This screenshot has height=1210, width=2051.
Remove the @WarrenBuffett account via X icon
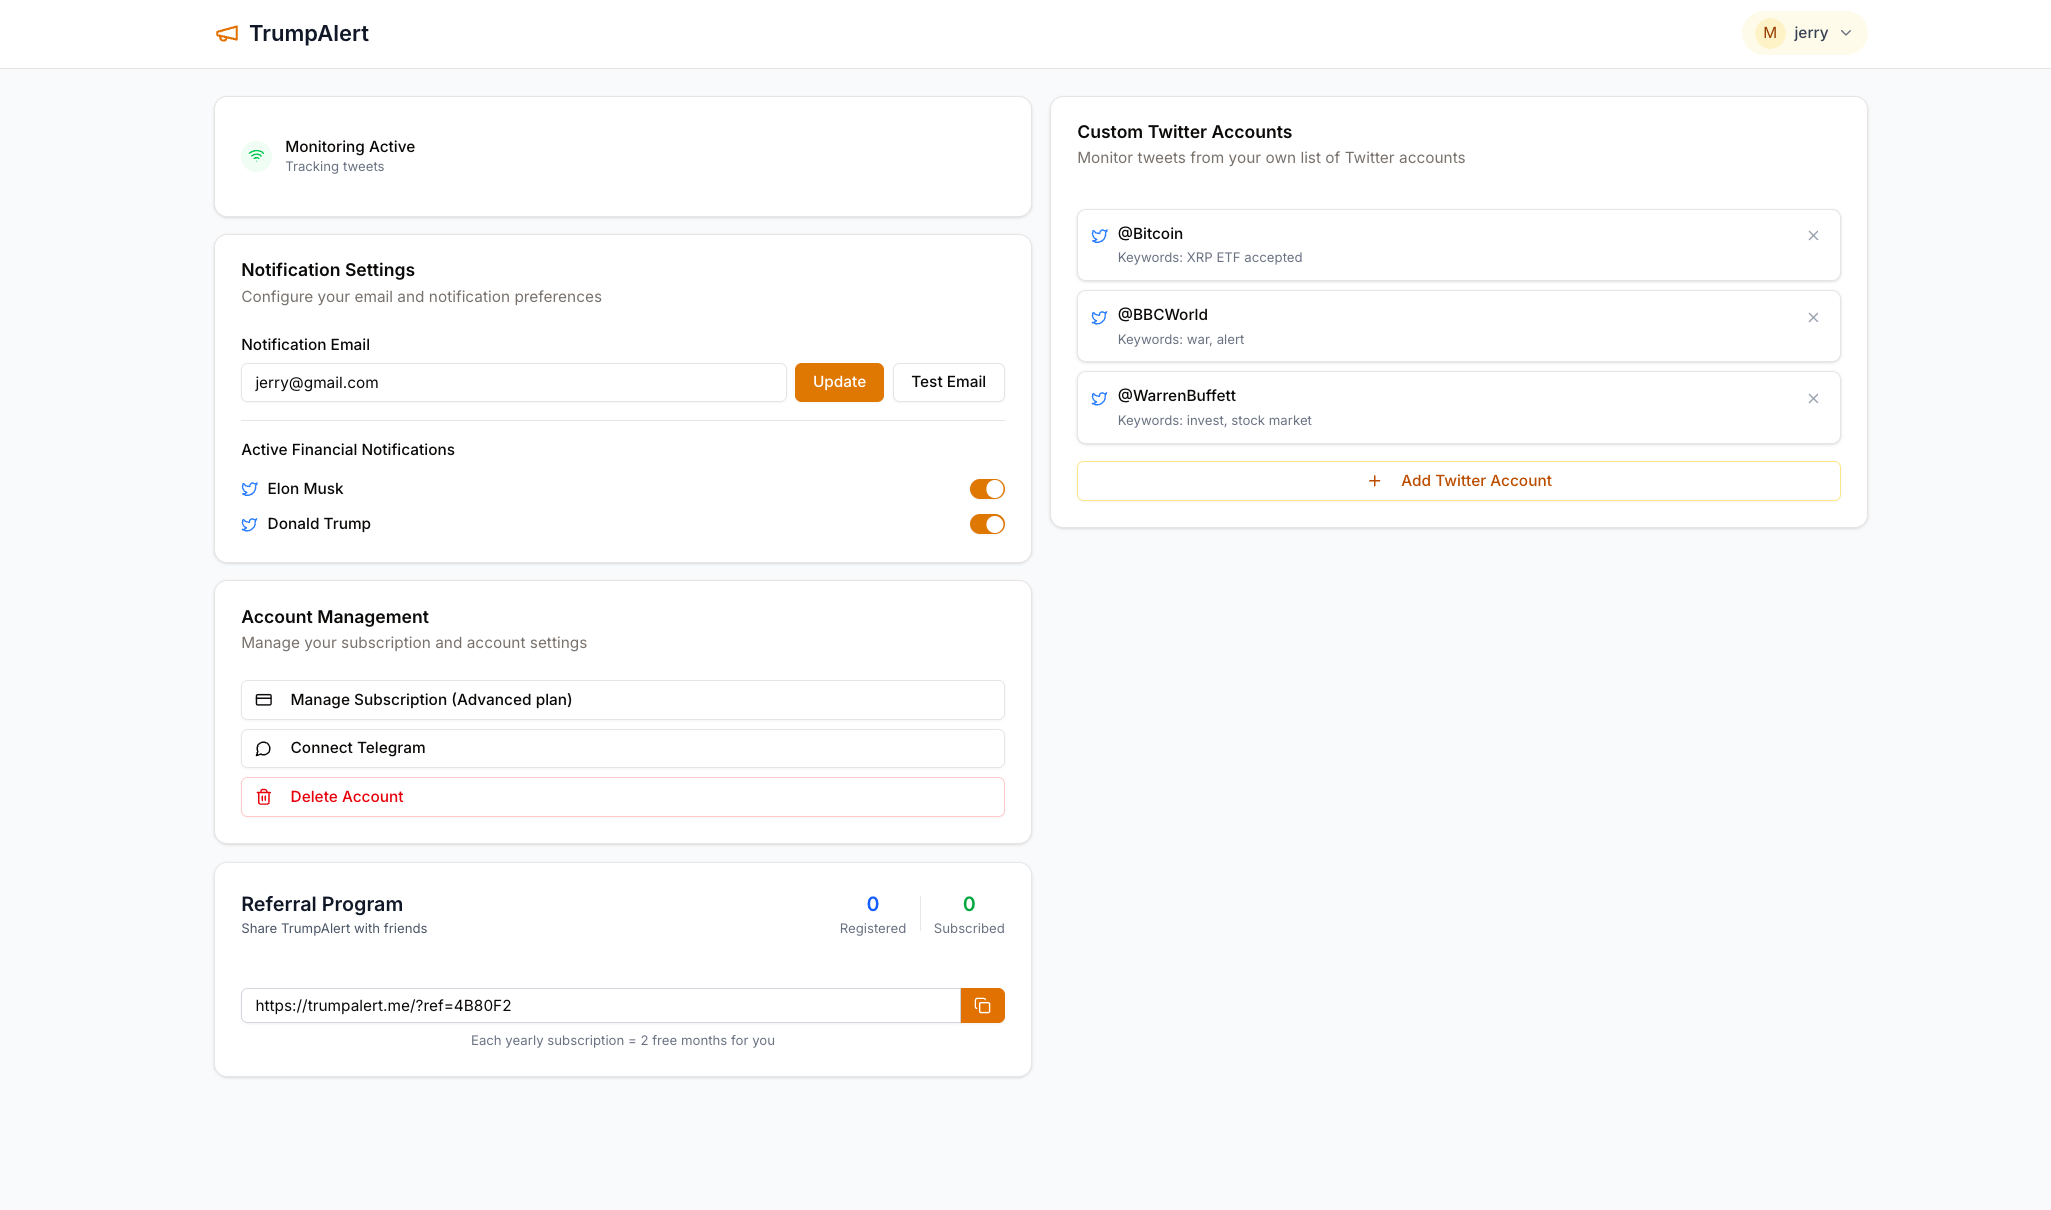coord(1813,399)
